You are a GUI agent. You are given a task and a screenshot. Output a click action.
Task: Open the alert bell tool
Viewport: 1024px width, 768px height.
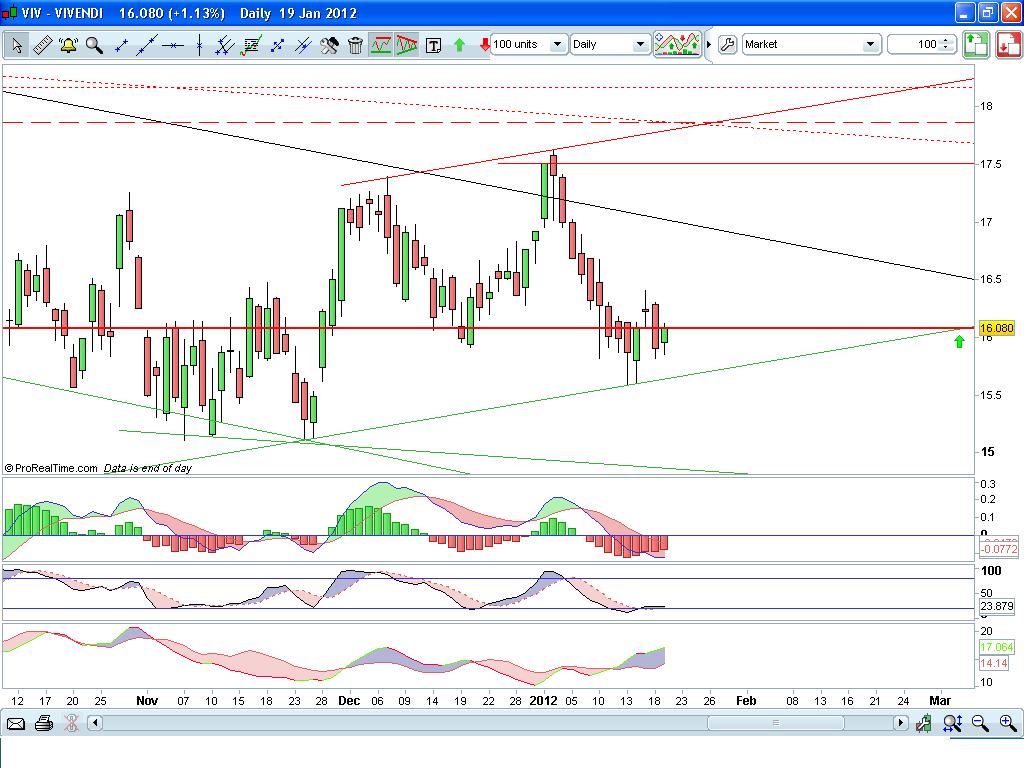[68, 45]
